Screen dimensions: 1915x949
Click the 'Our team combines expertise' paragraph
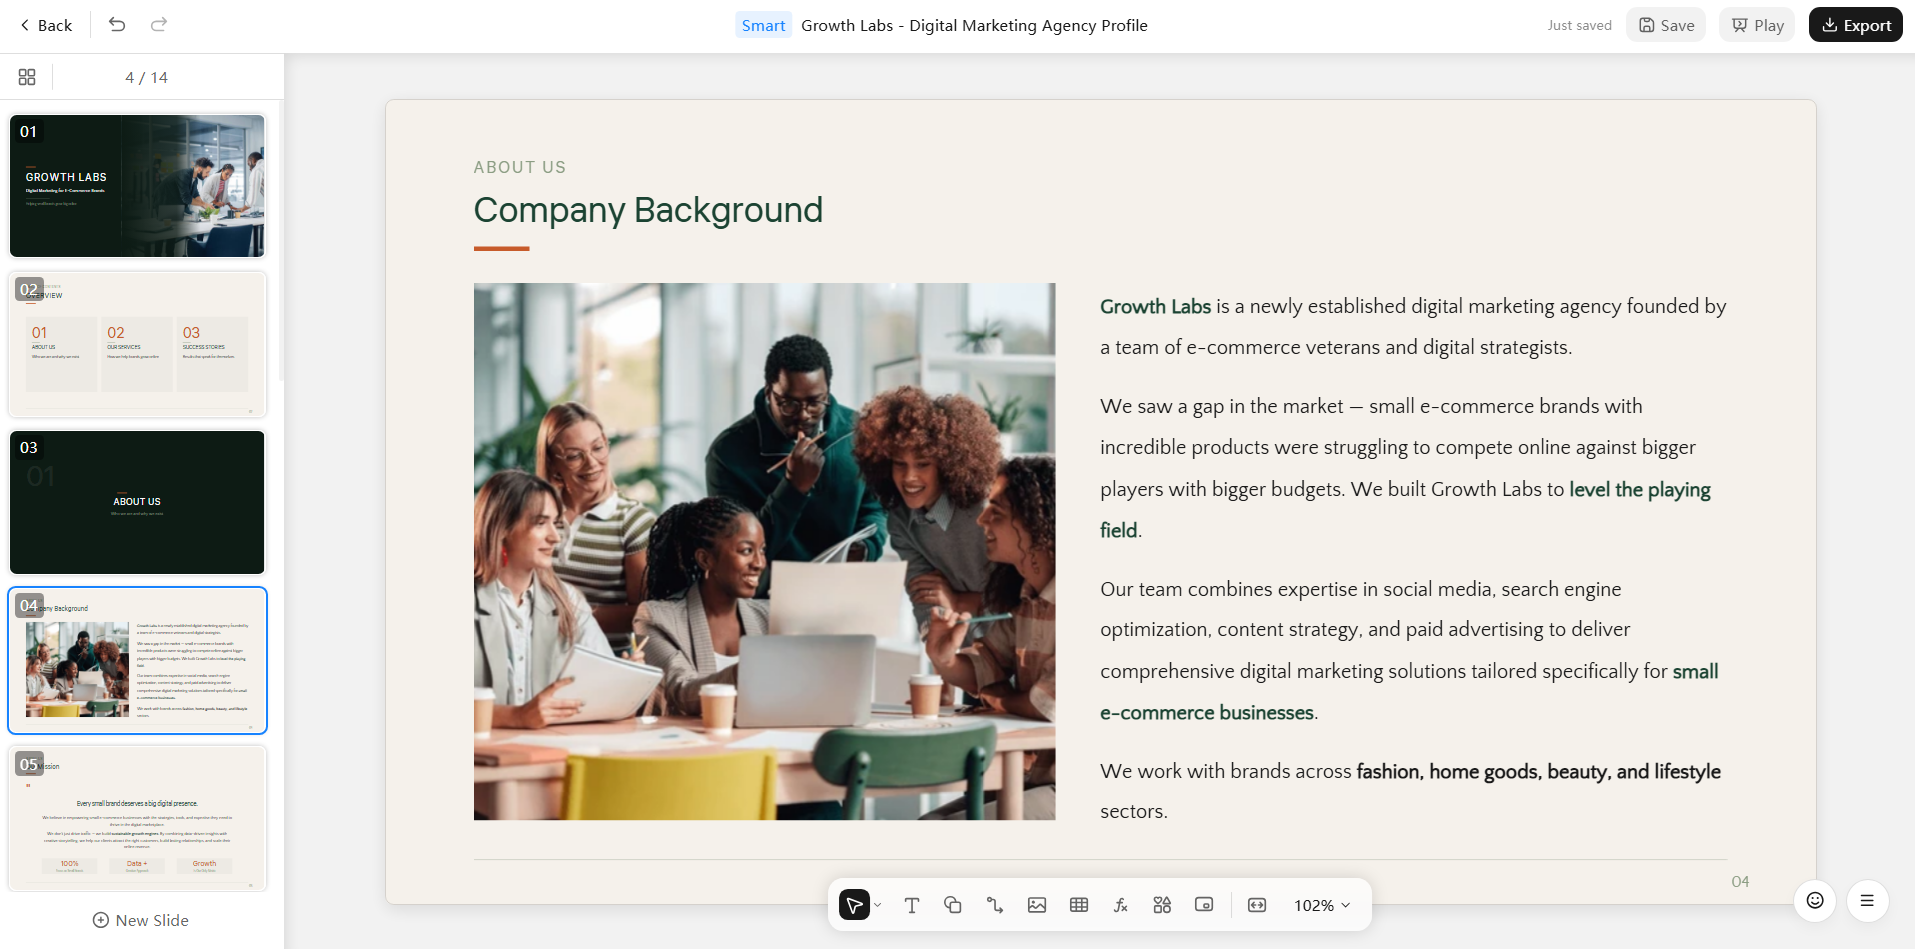[1409, 651]
